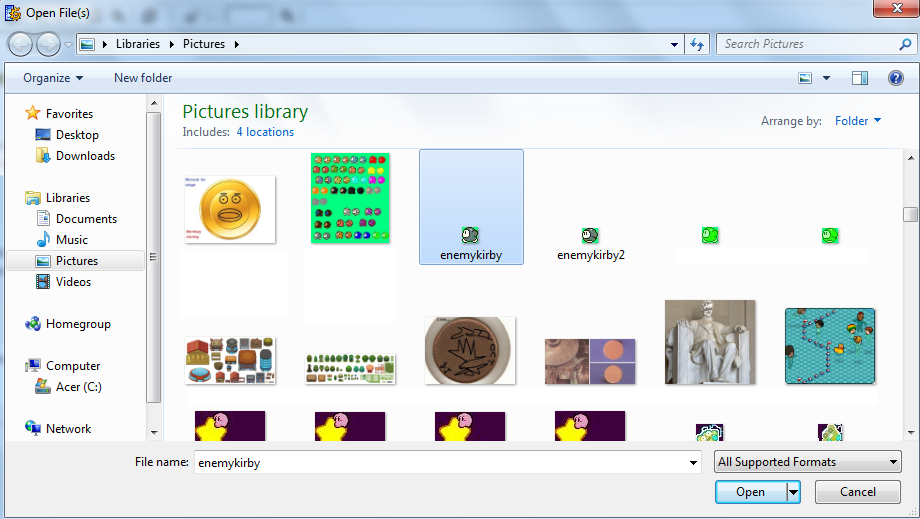The image size is (920, 519).
Task: Open the view options dropdown arrow
Action: tap(826, 78)
